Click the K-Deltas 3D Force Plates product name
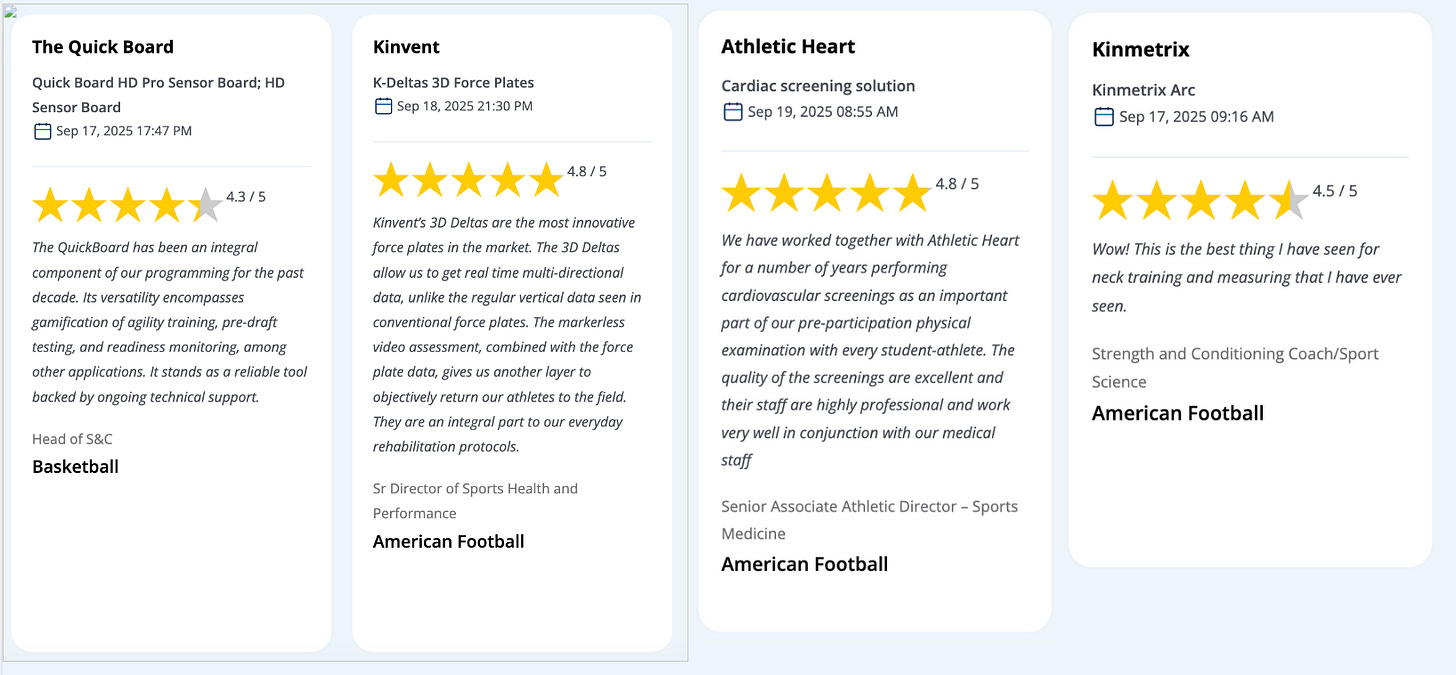Screen dimensions: 1456x675 coord(453,82)
